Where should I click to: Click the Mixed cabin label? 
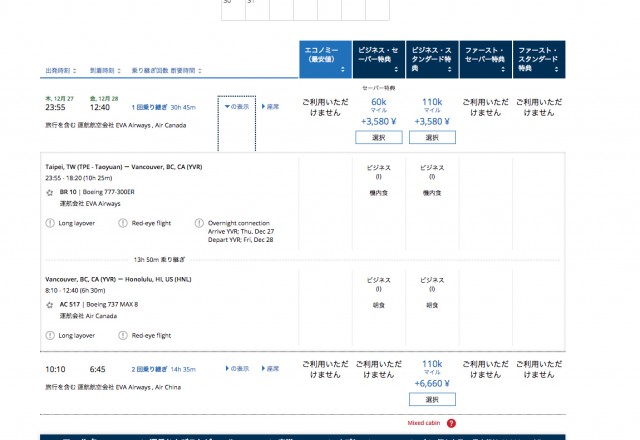424,423
